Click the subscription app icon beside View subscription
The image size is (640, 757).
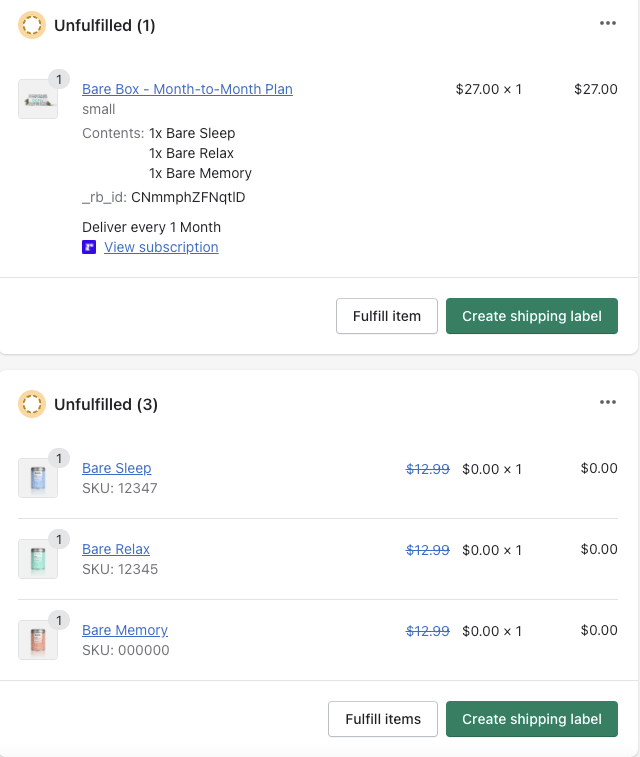(x=89, y=247)
